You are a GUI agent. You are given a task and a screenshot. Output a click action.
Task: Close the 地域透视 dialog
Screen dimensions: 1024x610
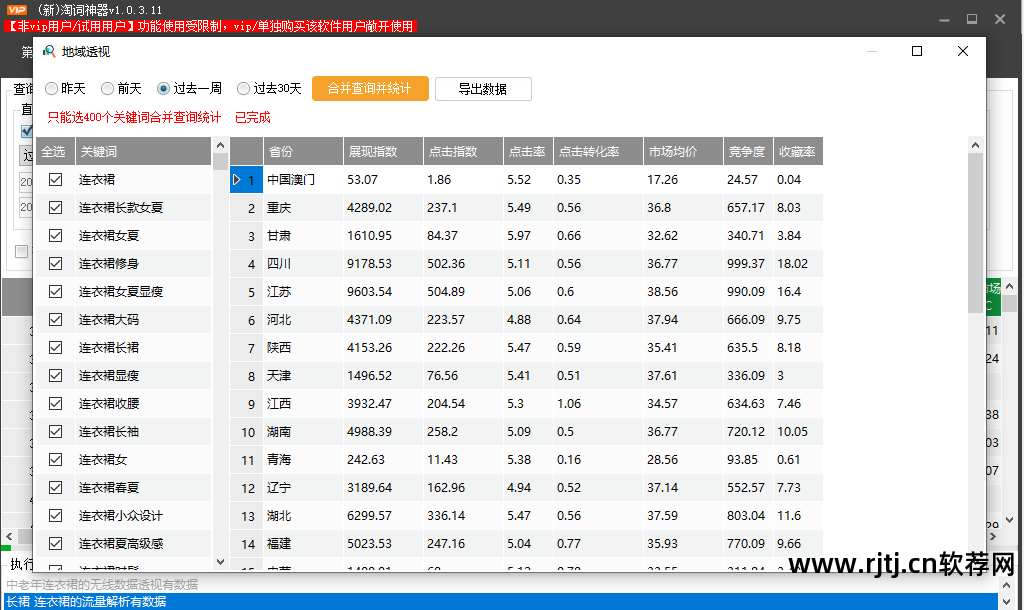[x=962, y=51]
